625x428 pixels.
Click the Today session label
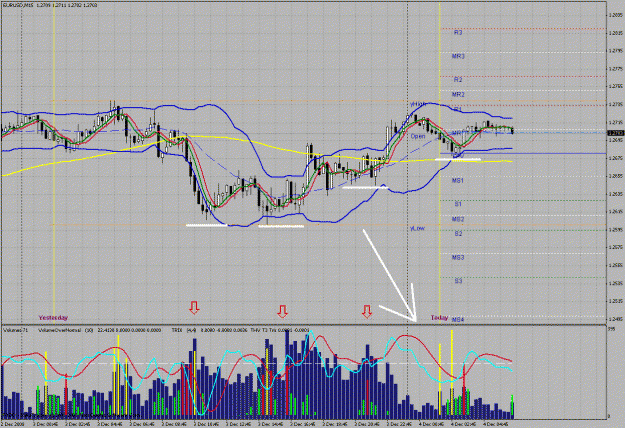[x=439, y=318]
